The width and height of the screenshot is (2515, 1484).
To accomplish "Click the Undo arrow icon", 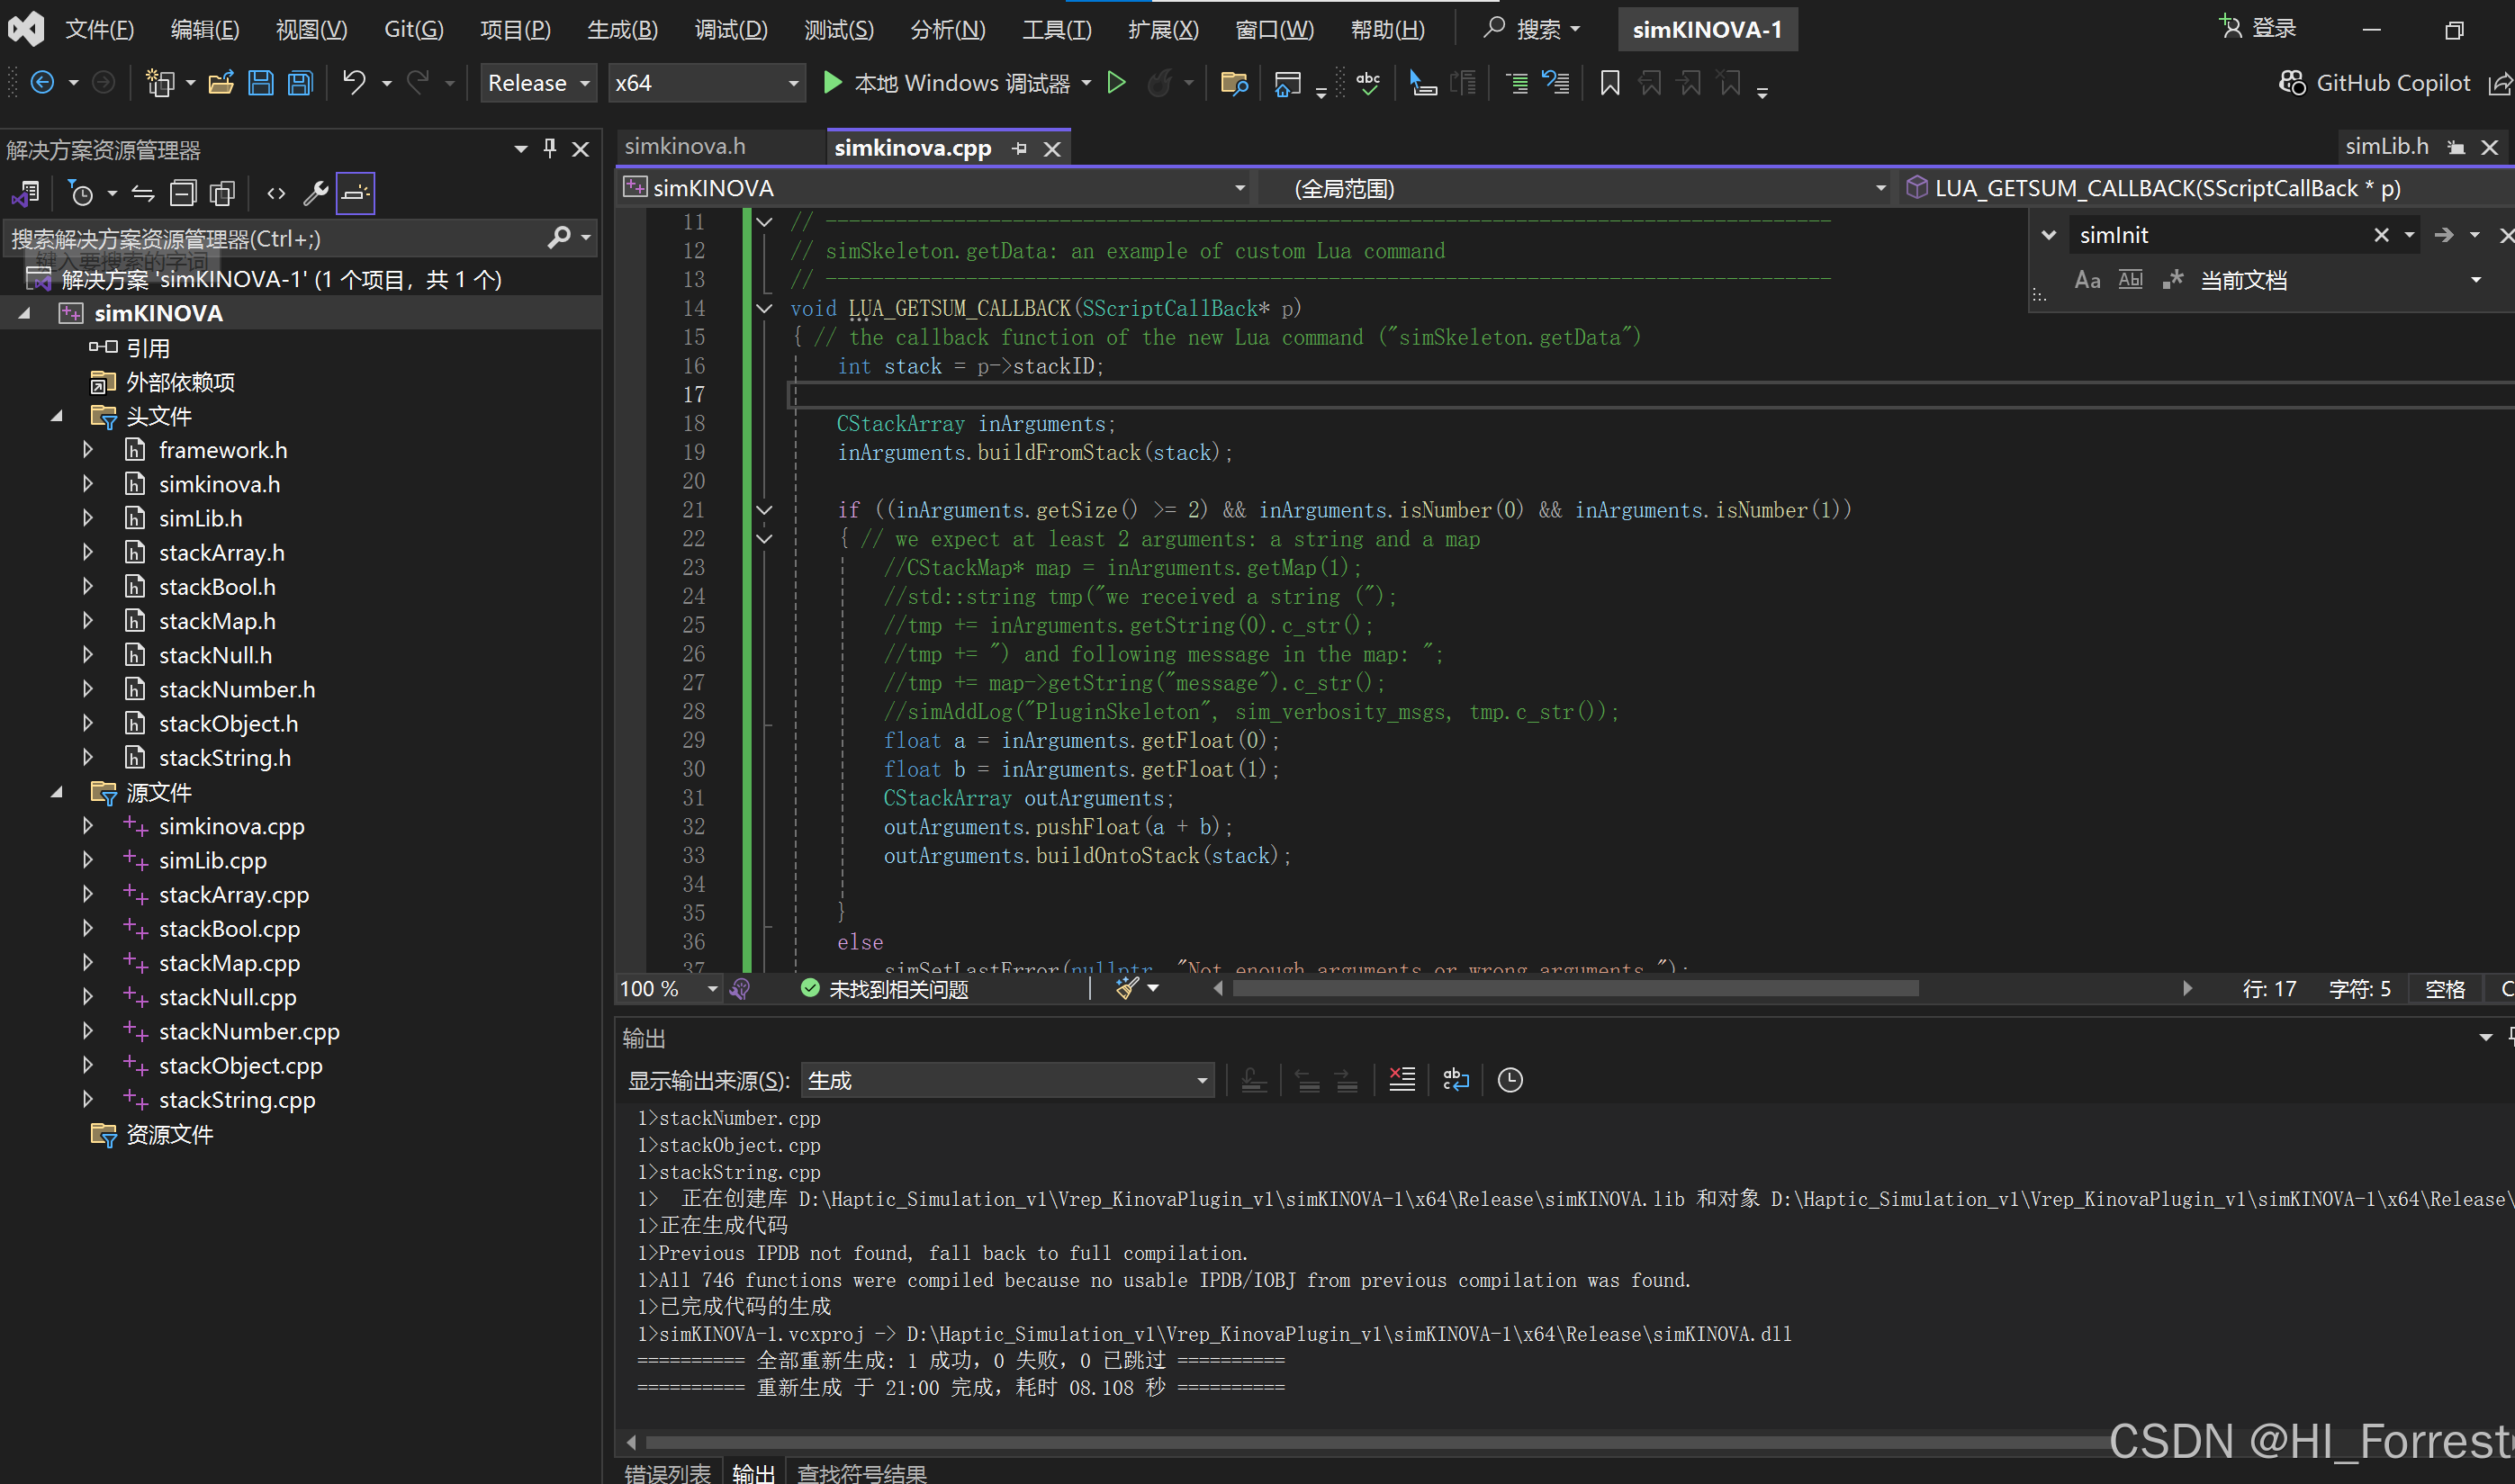I will click(354, 83).
